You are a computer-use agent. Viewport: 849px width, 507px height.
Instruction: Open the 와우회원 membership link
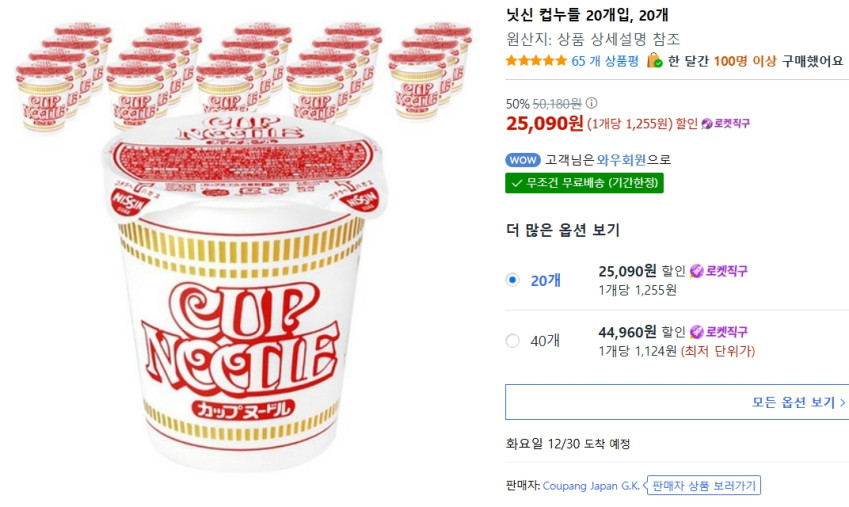coord(622,160)
